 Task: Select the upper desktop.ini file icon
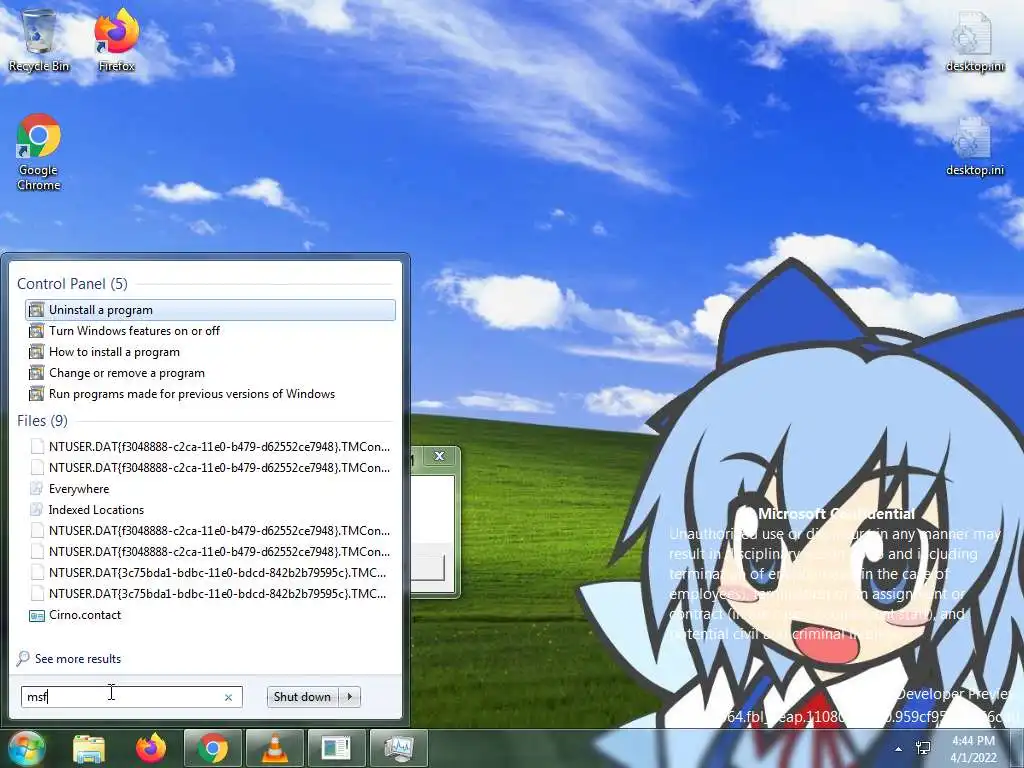coord(974,40)
